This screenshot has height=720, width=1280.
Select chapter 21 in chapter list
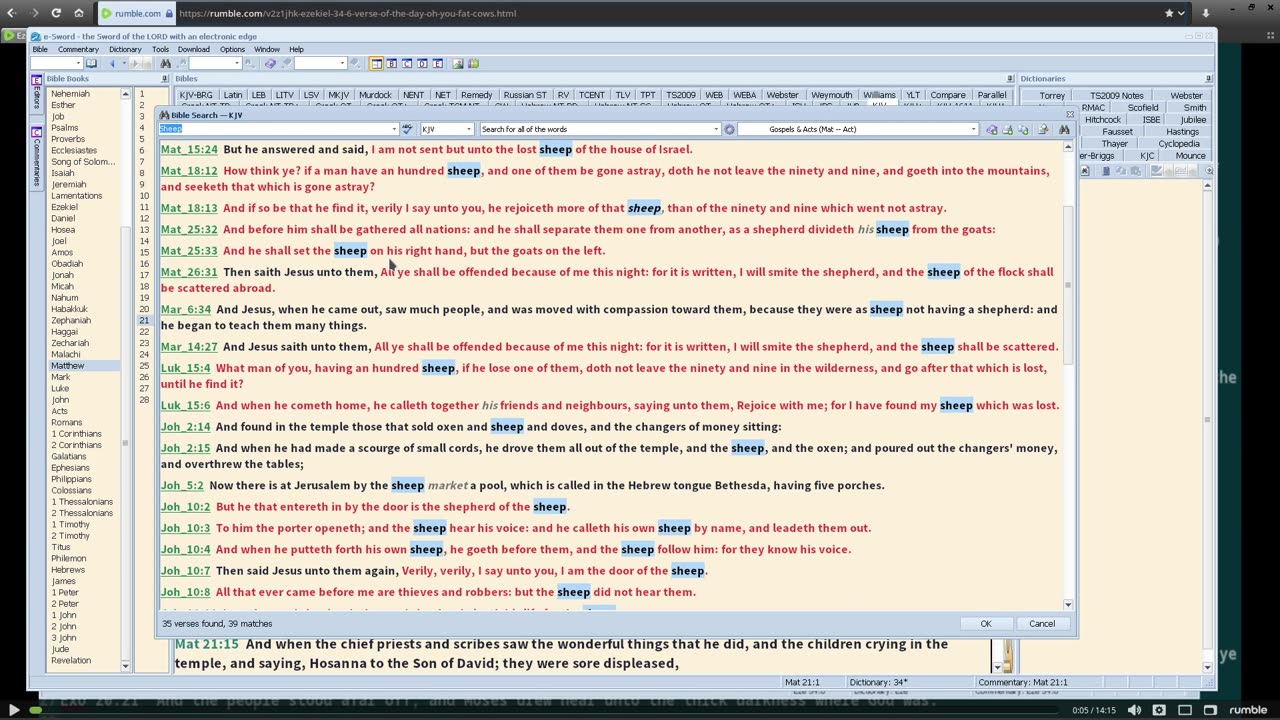144,320
